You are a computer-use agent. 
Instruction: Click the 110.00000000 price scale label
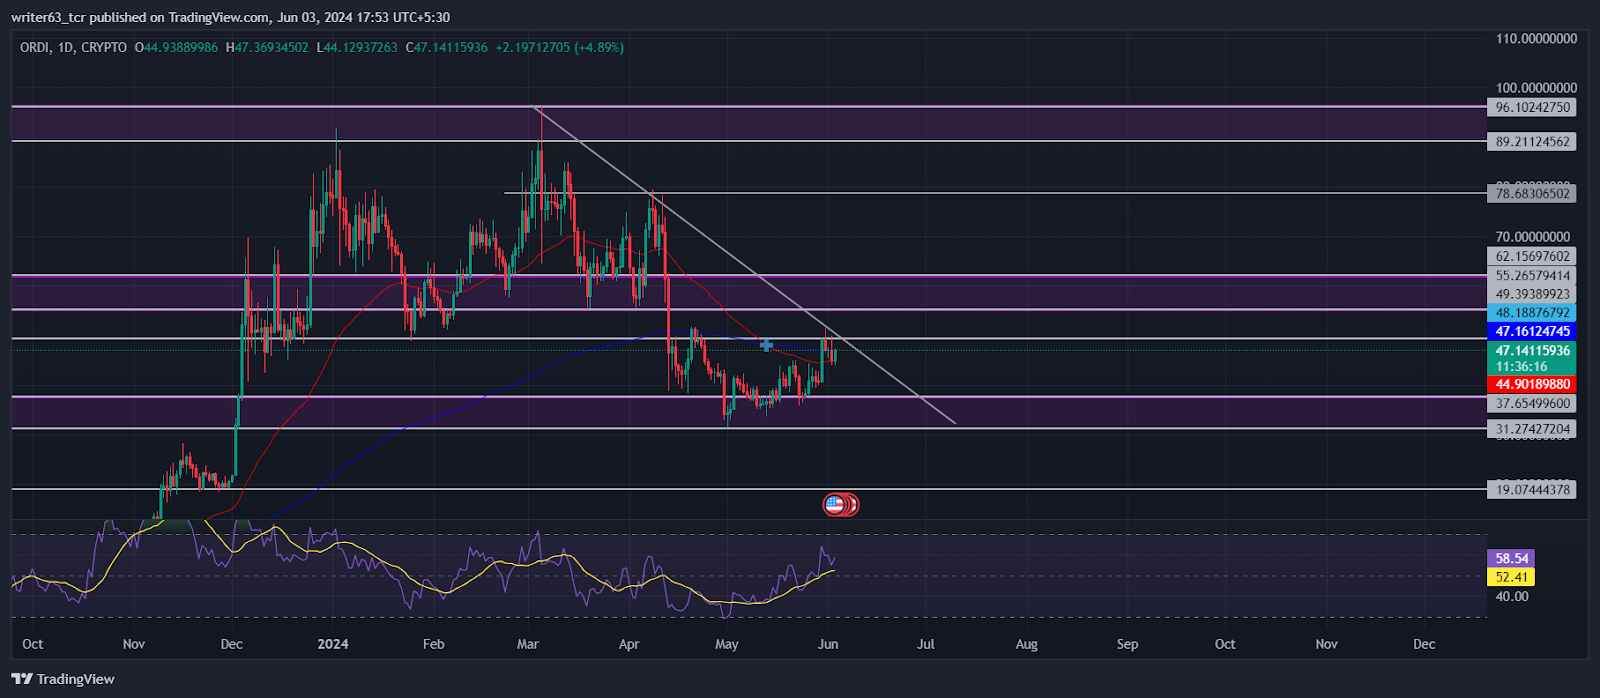pos(1537,39)
